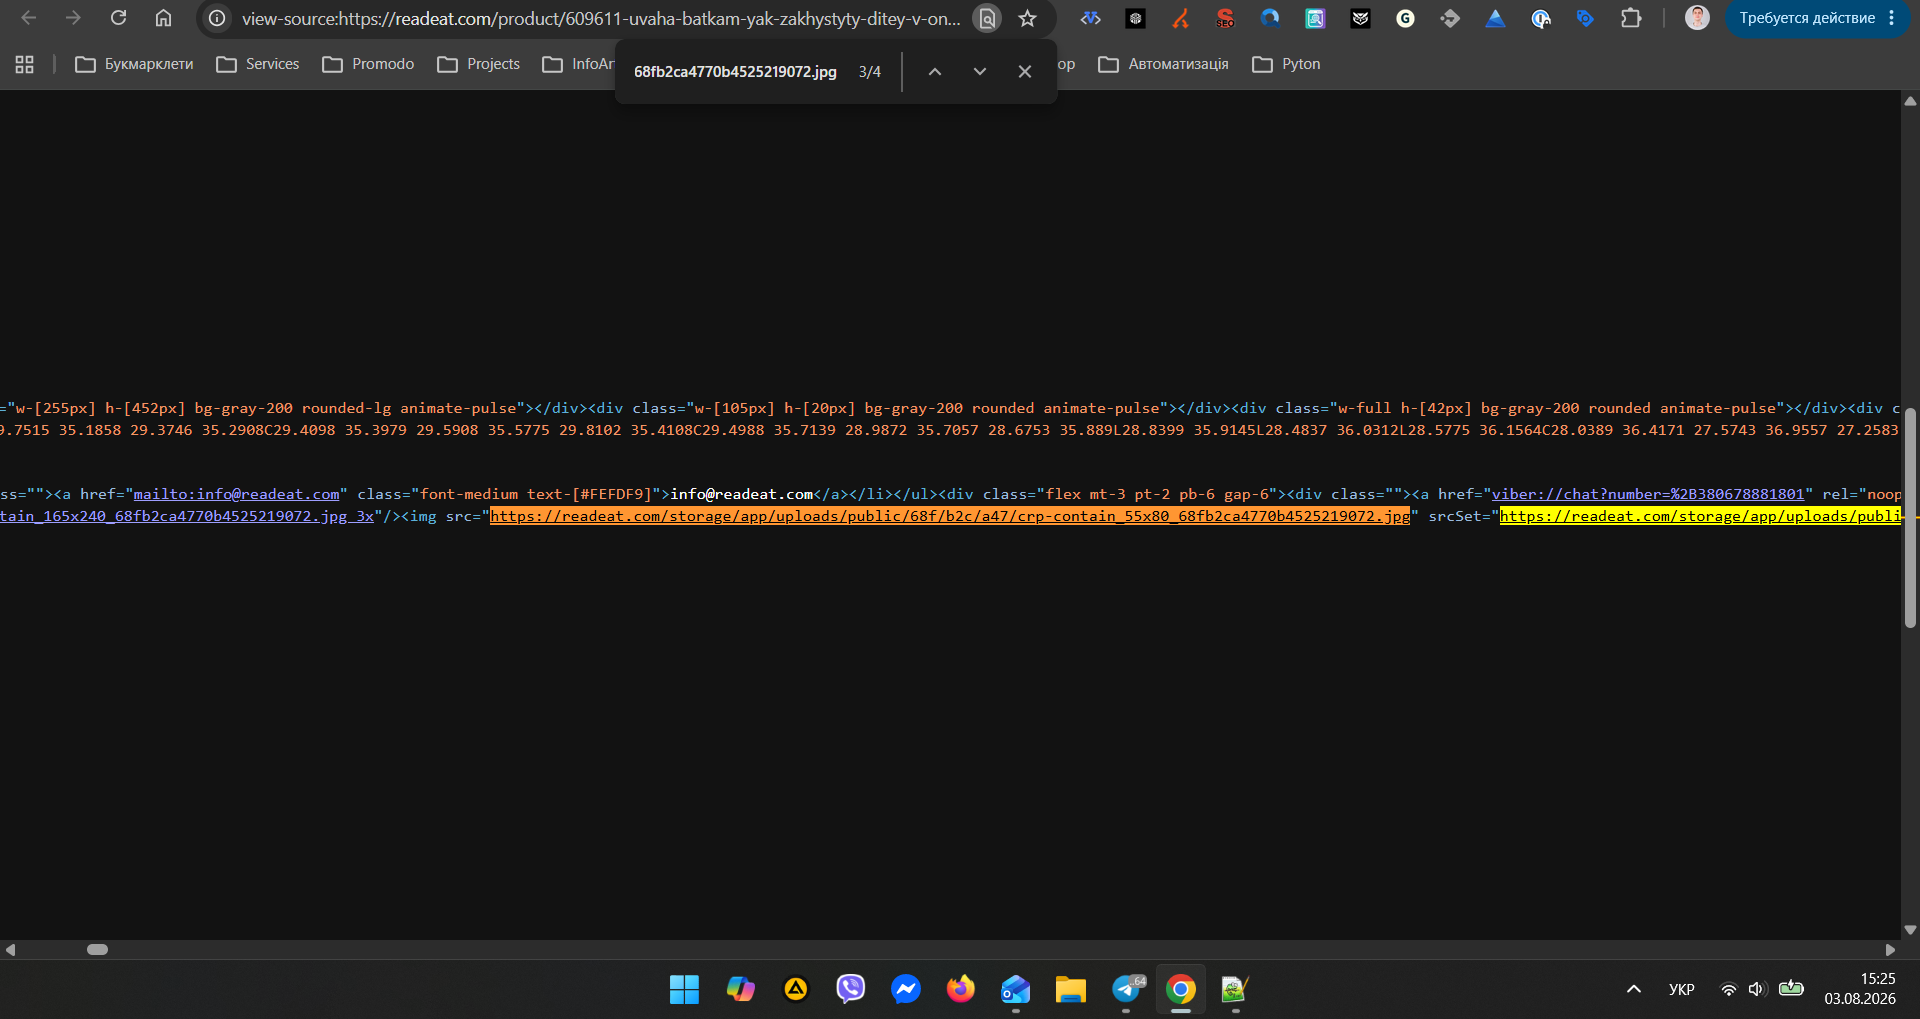Launch Firefox from the taskbar
The height and width of the screenshot is (1019, 1920).
(x=961, y=989)
